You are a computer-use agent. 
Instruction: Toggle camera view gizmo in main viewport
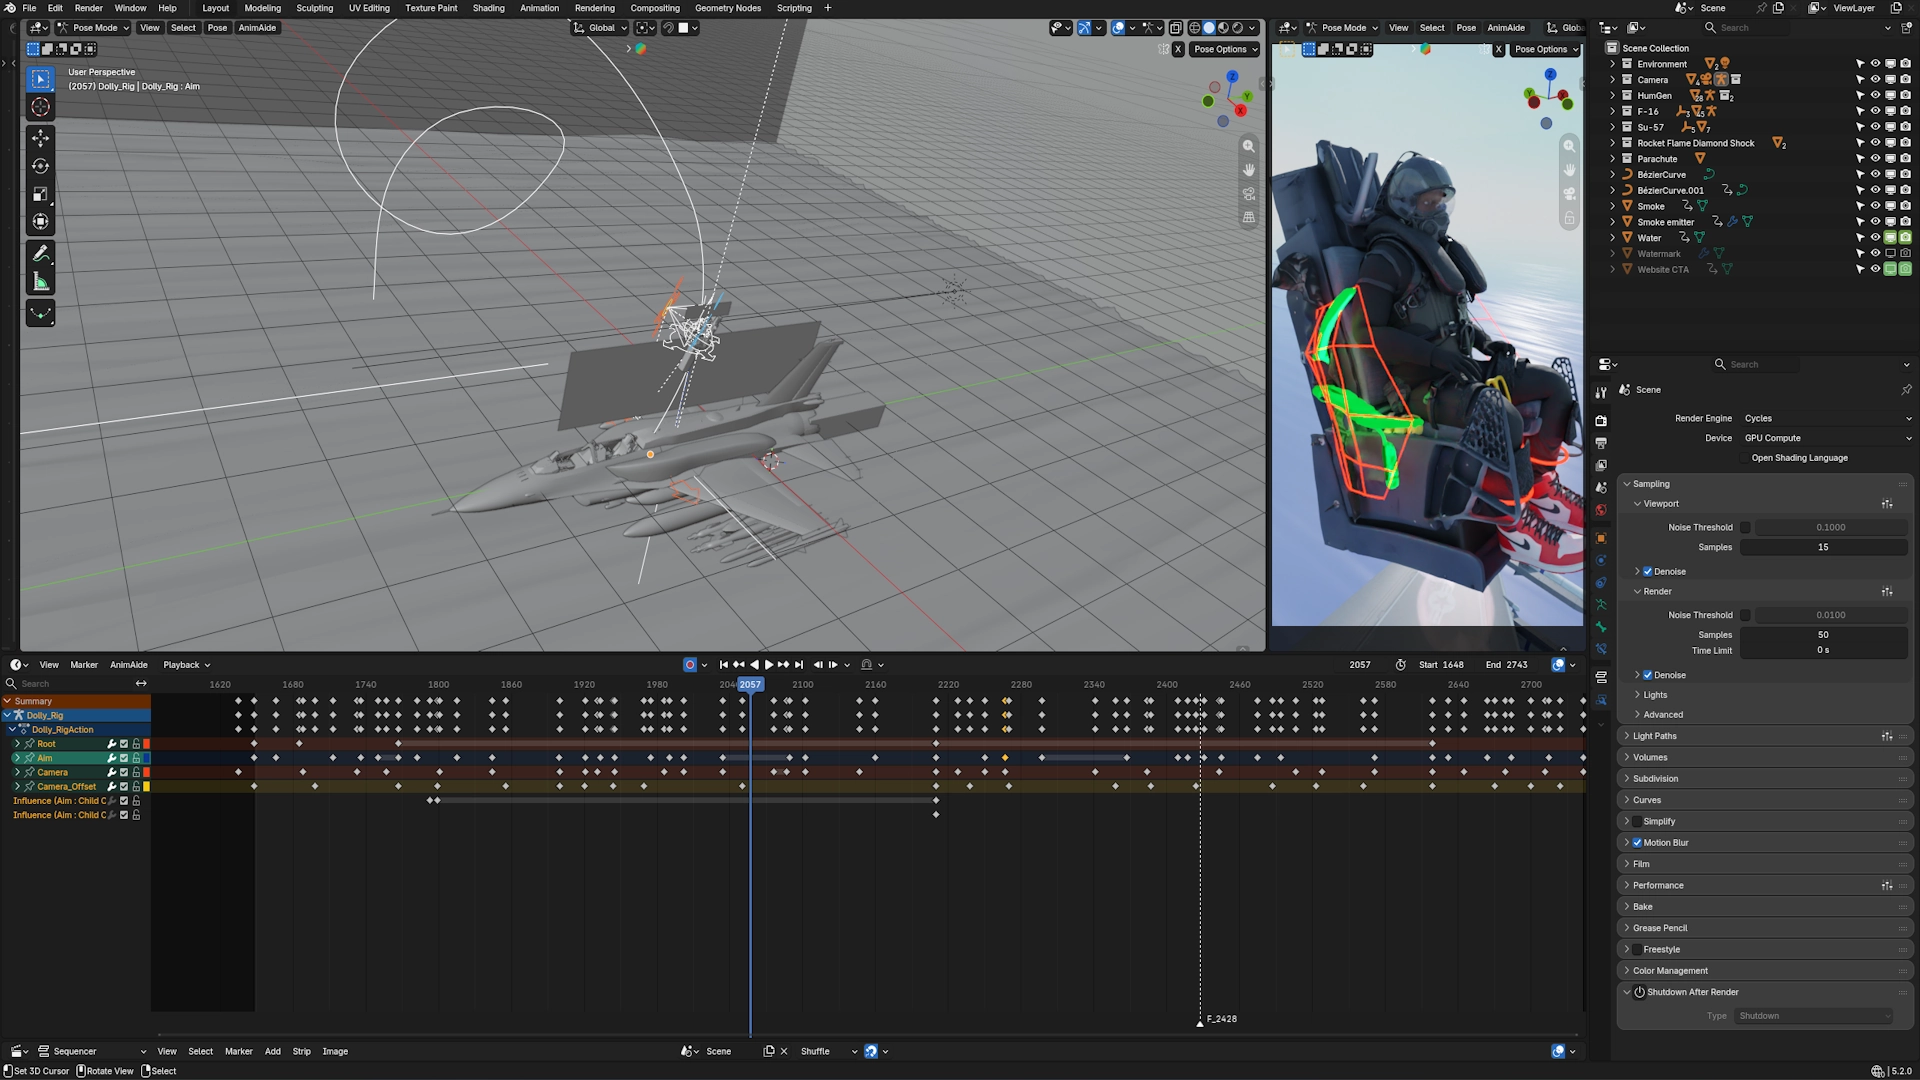click(1249, 194)
